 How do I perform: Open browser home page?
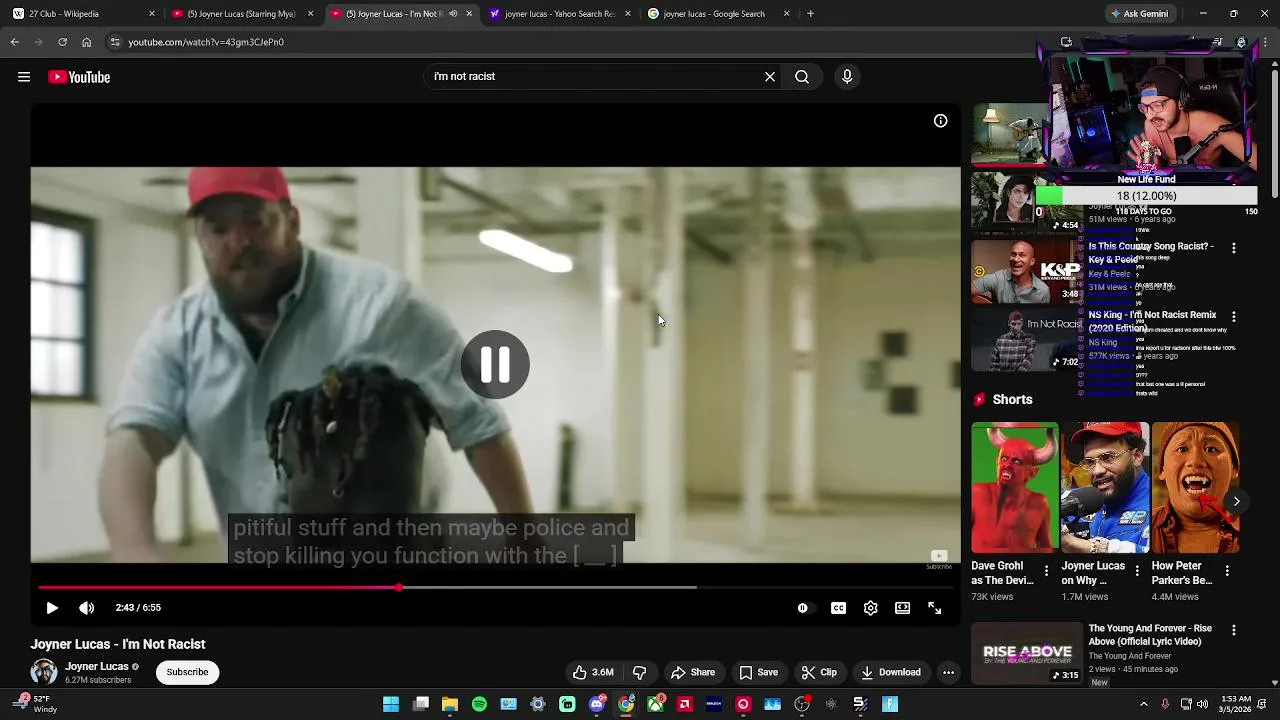pos(86,42)
